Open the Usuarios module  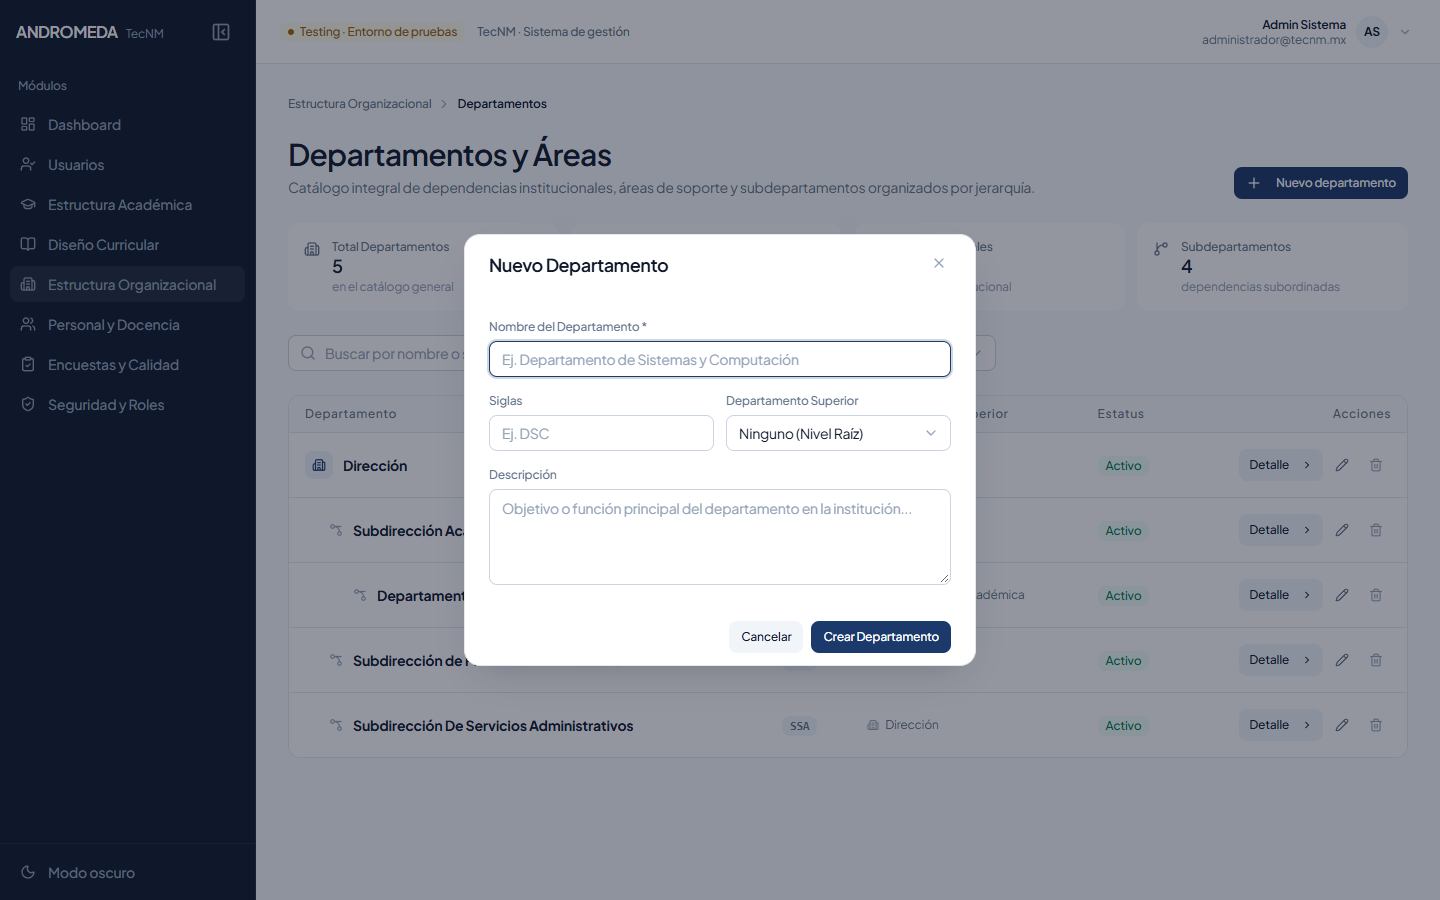point(127,165)
